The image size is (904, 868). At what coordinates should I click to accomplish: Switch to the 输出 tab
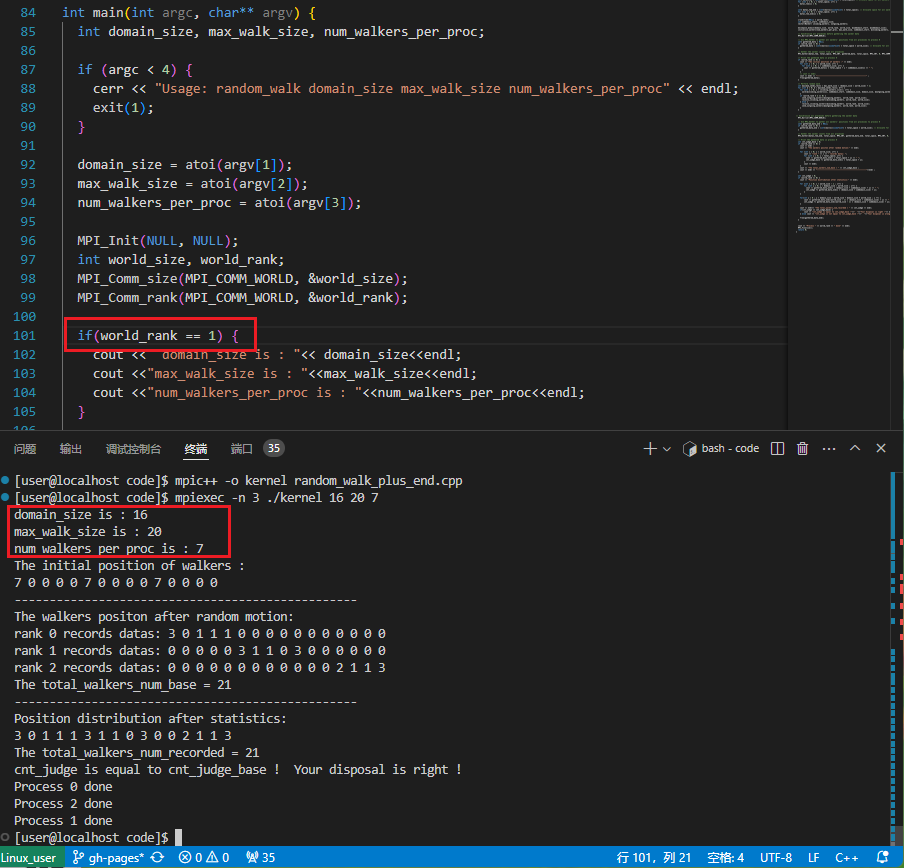[x=71, y=449]
